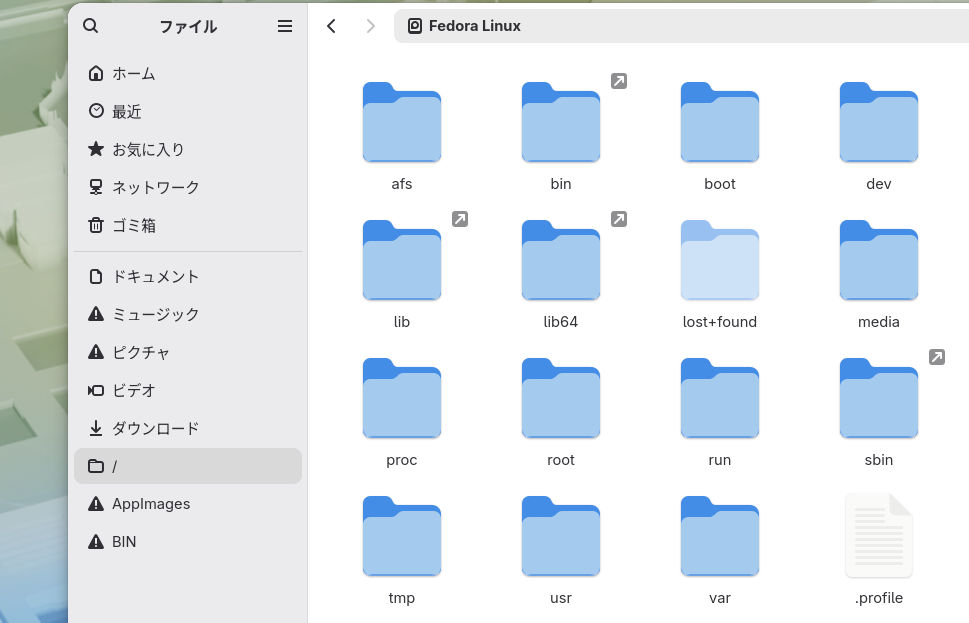Open ビデオ videos bookmark
This screenshot has height=623, width=969.
[x=188, y=390]
